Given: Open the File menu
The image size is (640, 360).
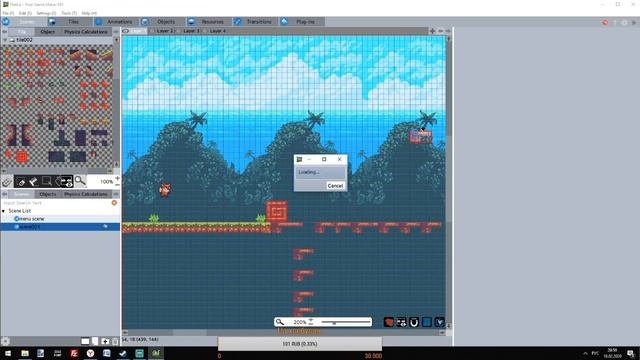Looking at the screenshot, I should [x=8, y=13].
